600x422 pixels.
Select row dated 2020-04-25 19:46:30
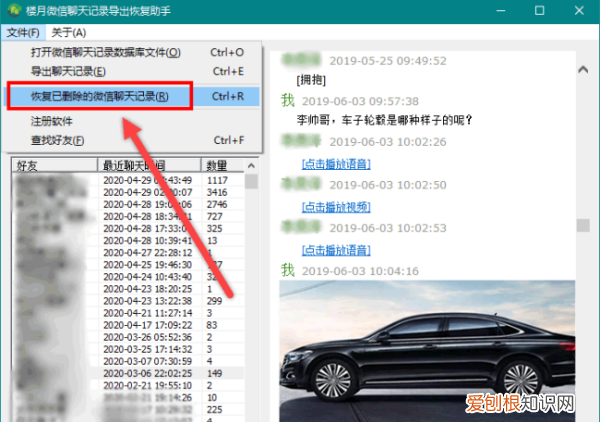coord(128,265)
